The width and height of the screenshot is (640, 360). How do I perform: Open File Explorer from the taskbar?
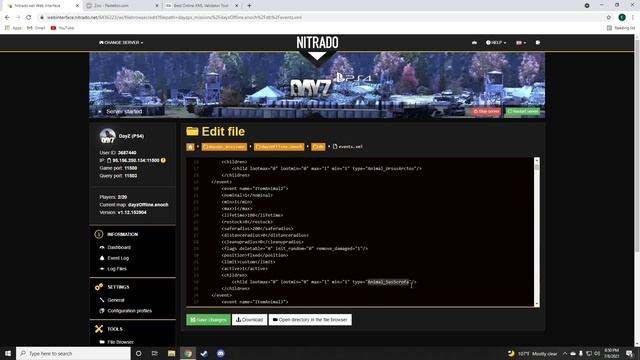click(171, 353)
